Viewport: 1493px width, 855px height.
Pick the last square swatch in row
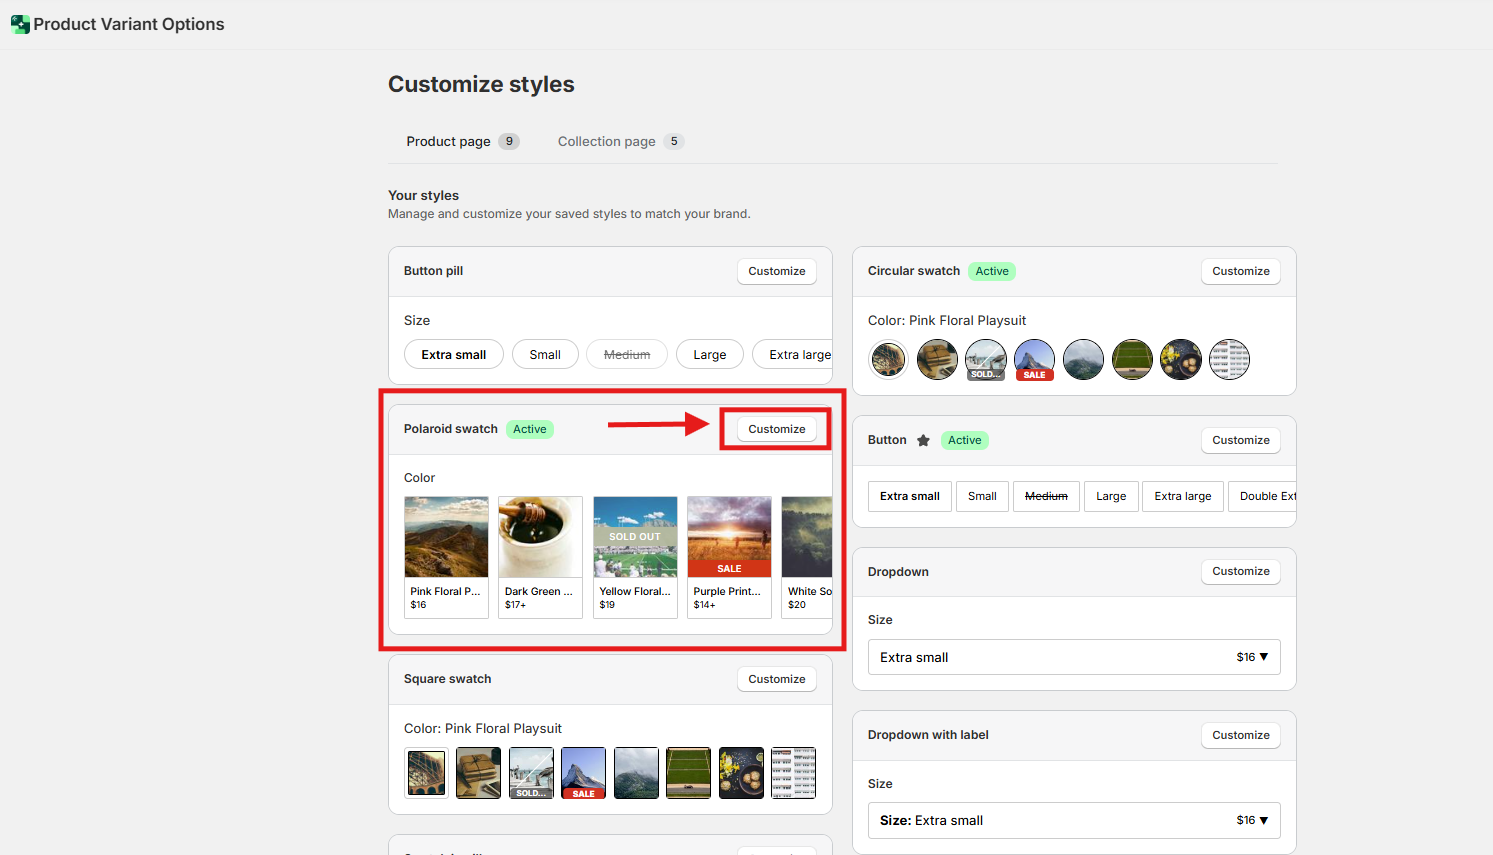click(793, 773)
